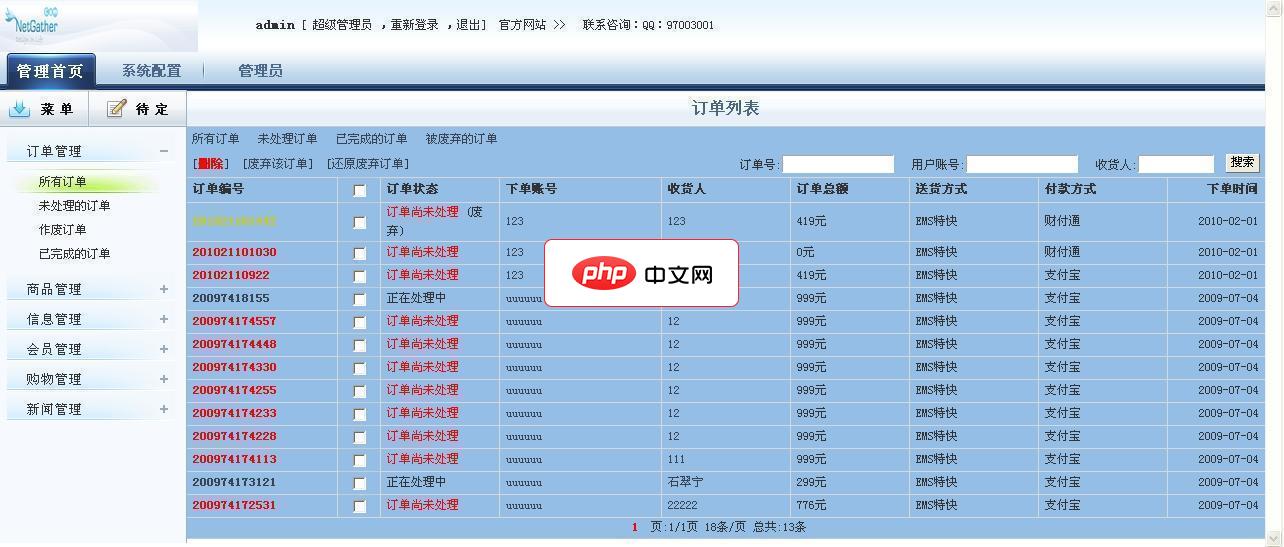The width and height of the screenshot is (1284, 547).
Task: Check the box for order 200974174255
Action: pyautogui.click(x=360, y=391)
